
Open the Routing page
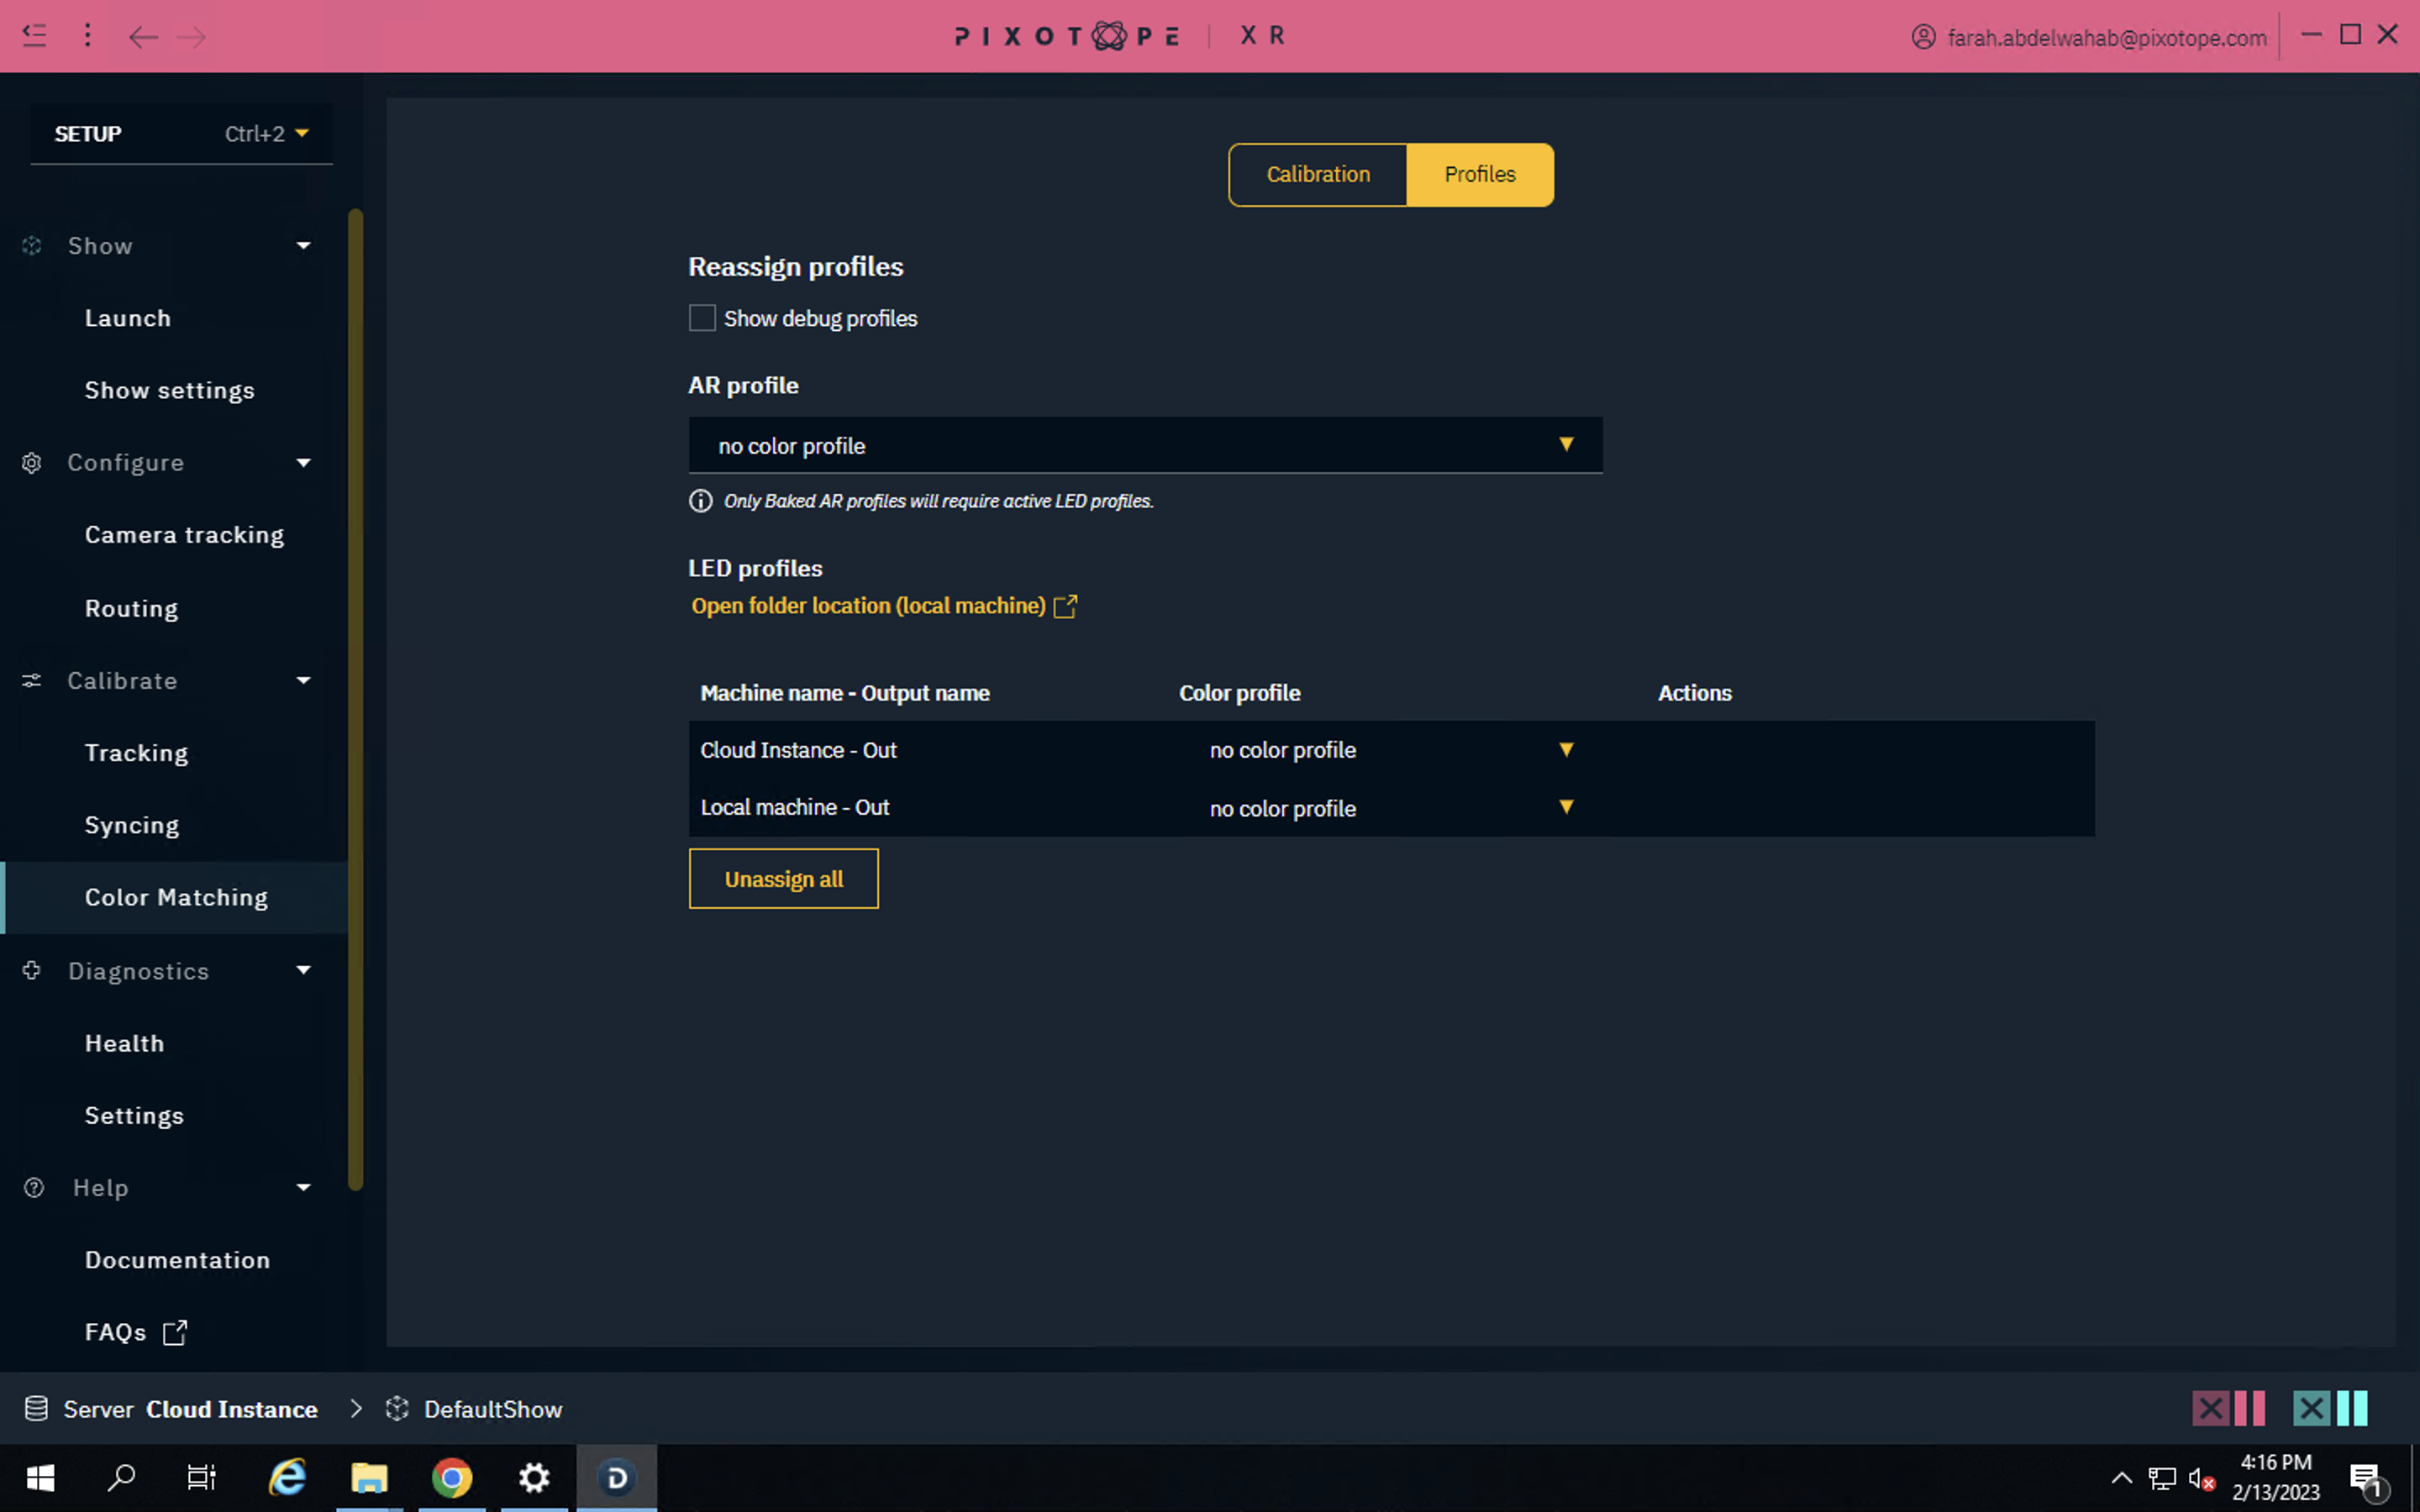(x=132, y=608)
